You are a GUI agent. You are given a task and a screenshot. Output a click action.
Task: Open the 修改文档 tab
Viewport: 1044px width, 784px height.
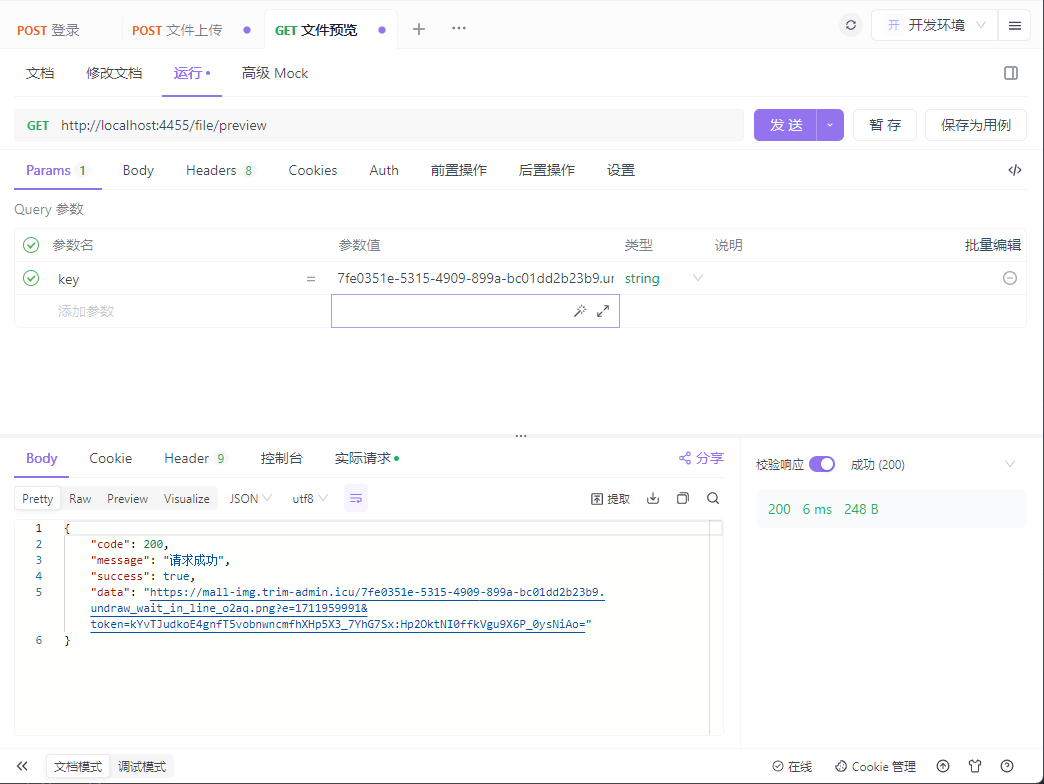114,73
